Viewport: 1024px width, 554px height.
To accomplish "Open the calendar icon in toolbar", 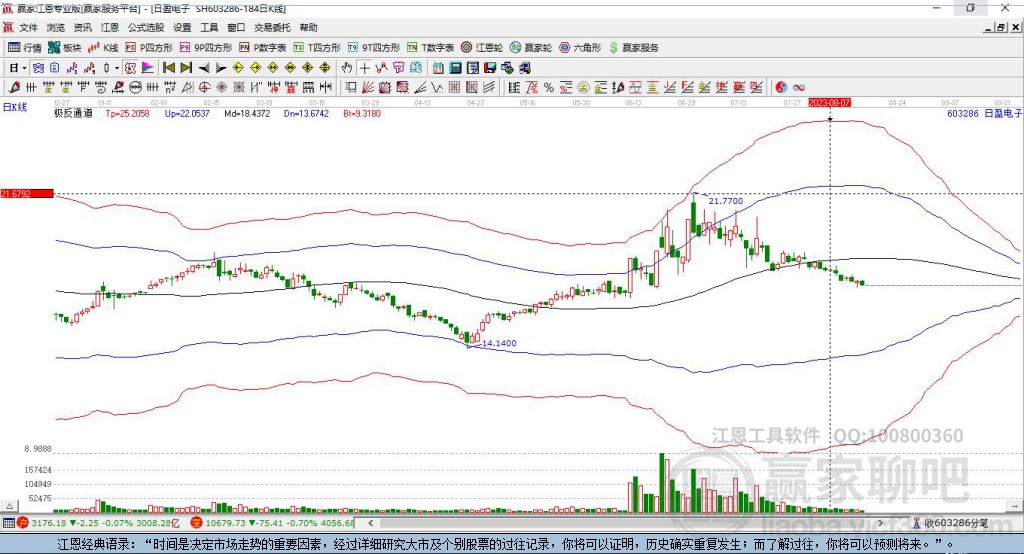I will pos(438,68).
